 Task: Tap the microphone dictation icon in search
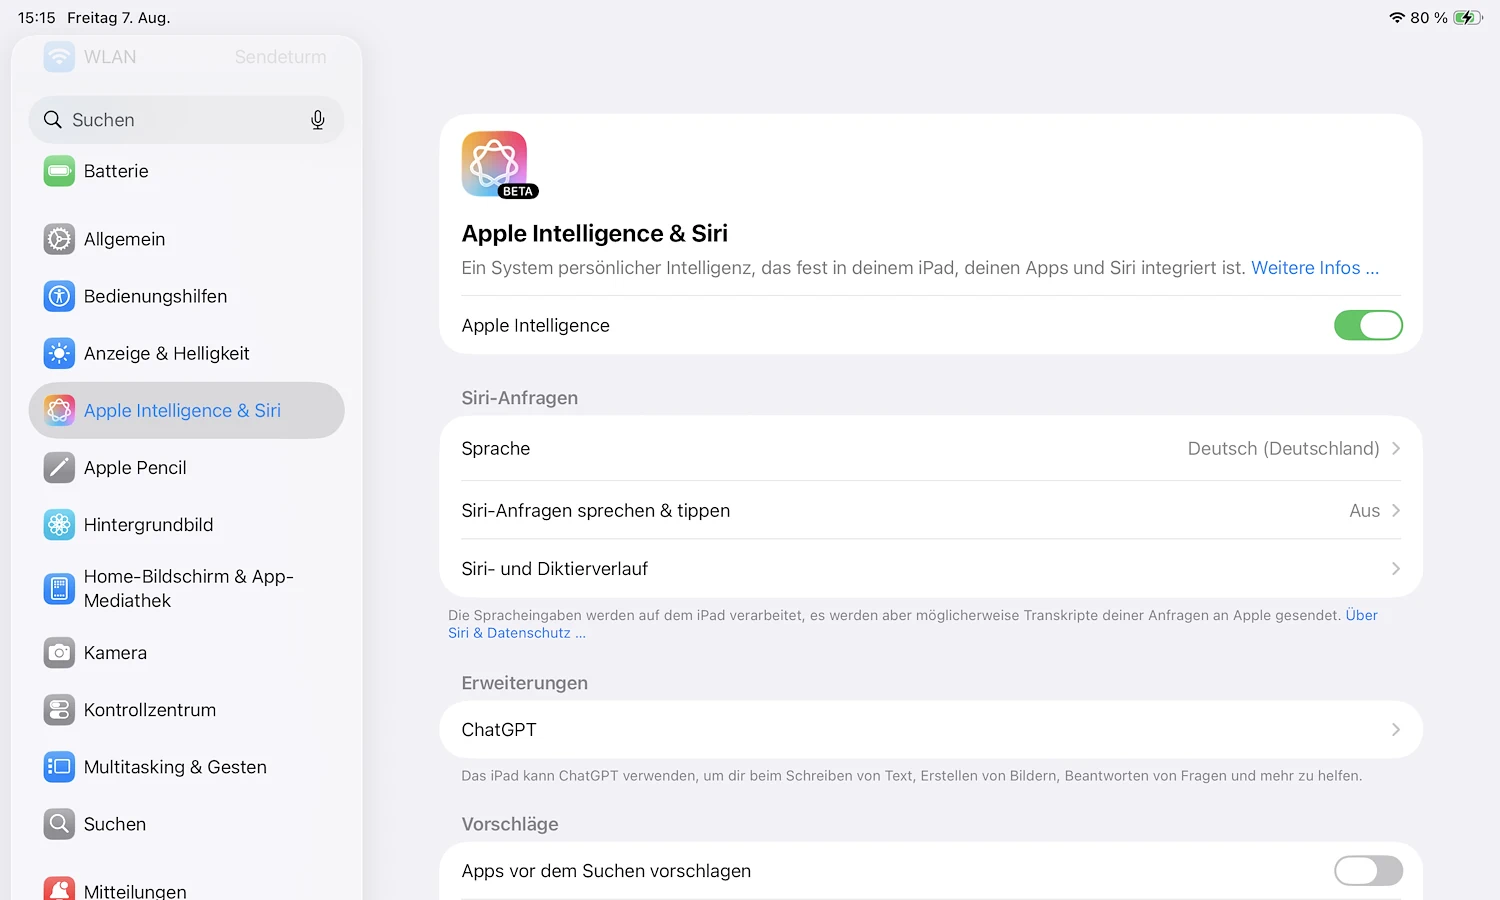click(318, 120)
